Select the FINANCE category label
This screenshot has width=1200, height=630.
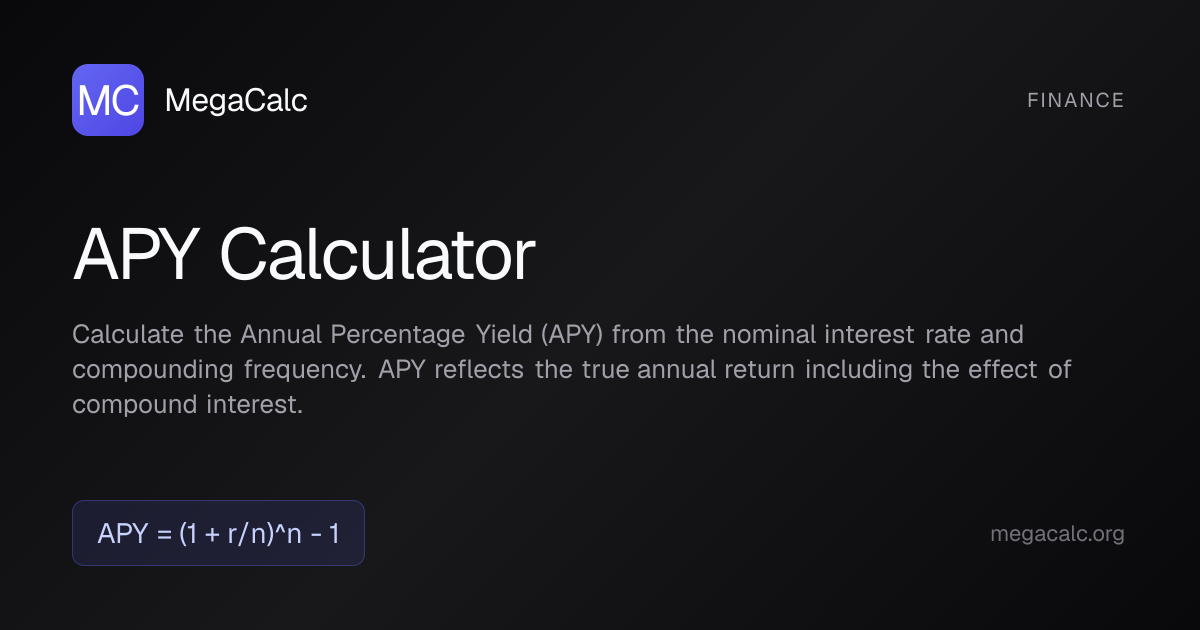1075,100
